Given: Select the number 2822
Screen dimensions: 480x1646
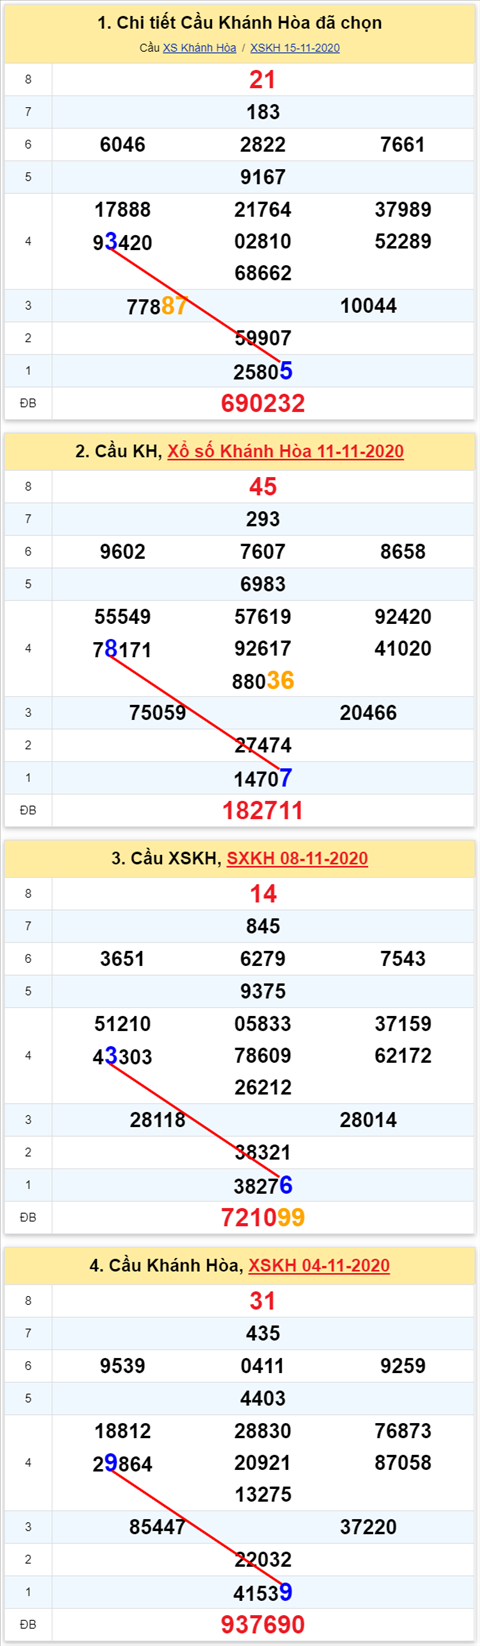Looking at the screenshot, I should click(x=263, y=145).
